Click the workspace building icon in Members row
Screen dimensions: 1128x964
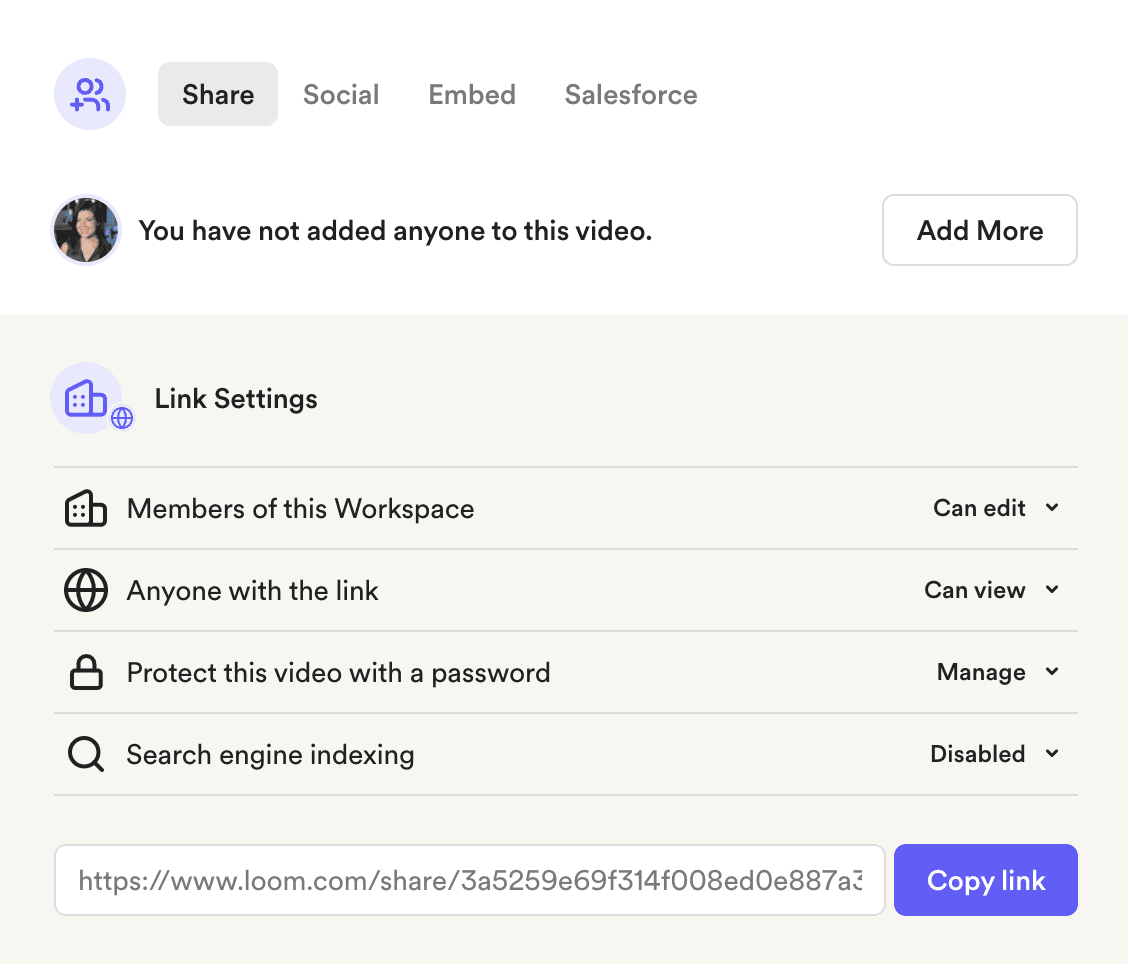(x=85, y=509)
